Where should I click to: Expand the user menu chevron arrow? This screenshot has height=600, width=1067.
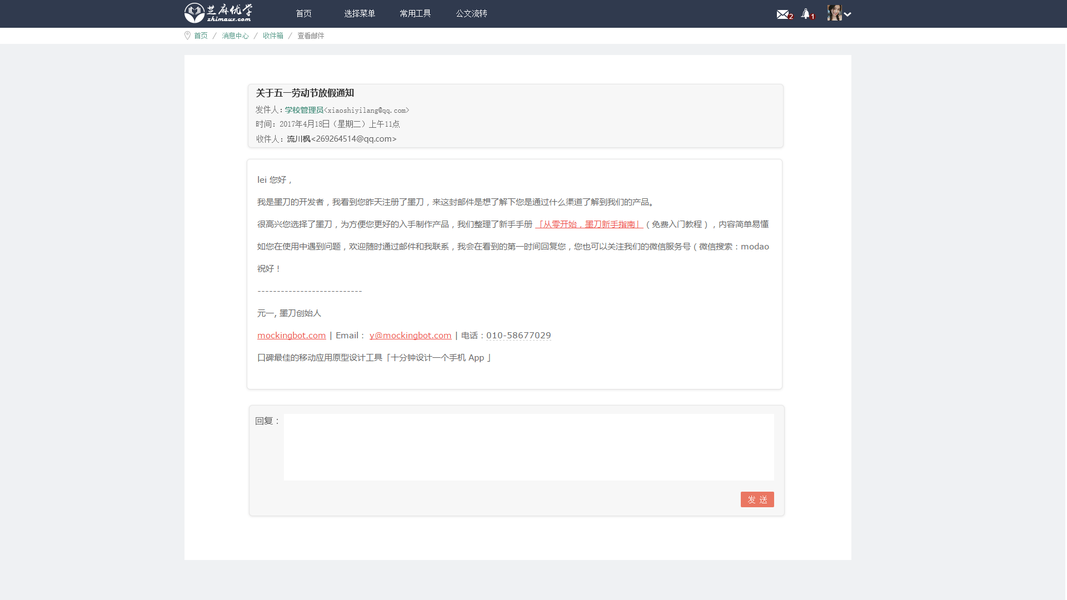(847, 14)
